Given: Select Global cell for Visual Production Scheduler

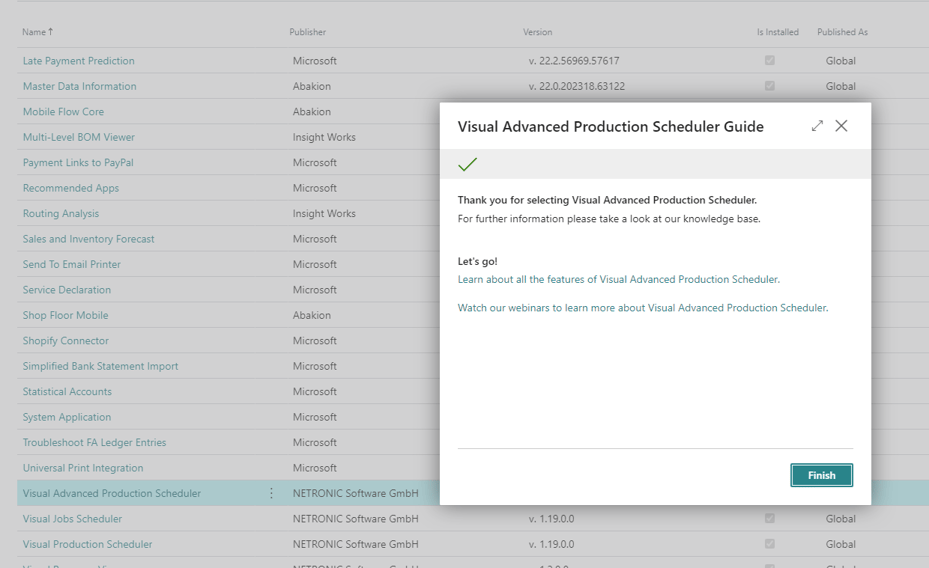Looking at the screenshot, I should (x=841, y=545).
